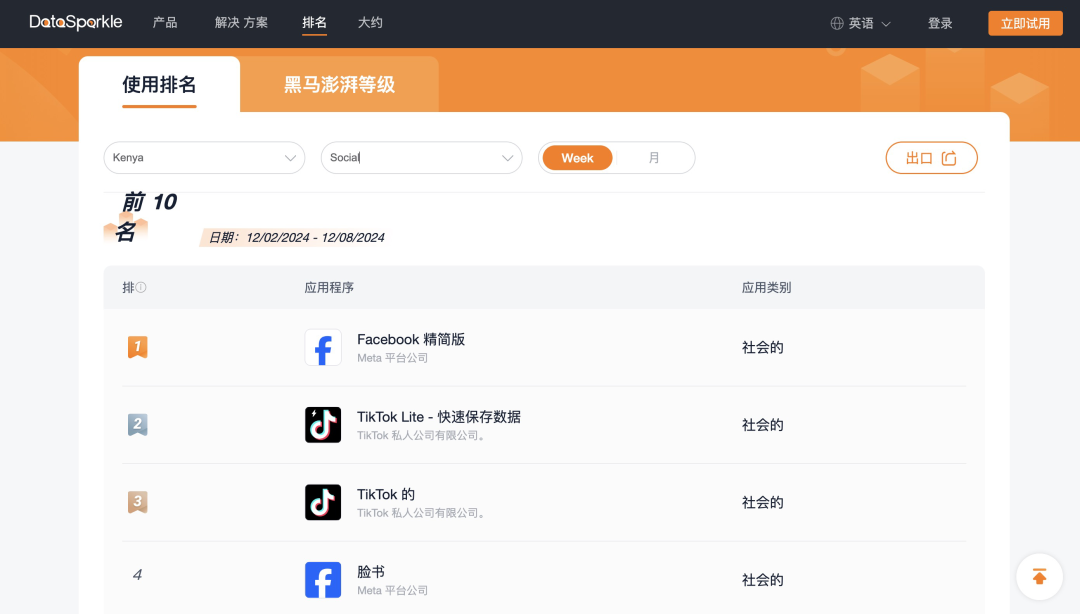Click the 立即试用 button
The height and width of the screenshot is (614, 1080).
[x=1025, y=21]
